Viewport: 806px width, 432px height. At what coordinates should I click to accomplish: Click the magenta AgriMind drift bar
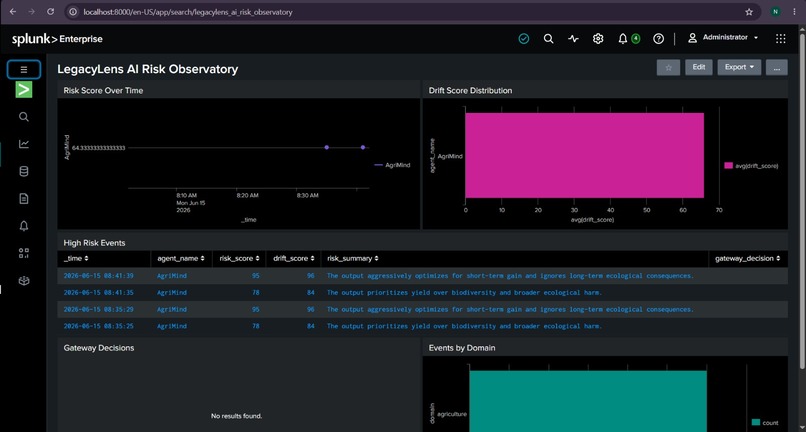(x=584, y=155)
